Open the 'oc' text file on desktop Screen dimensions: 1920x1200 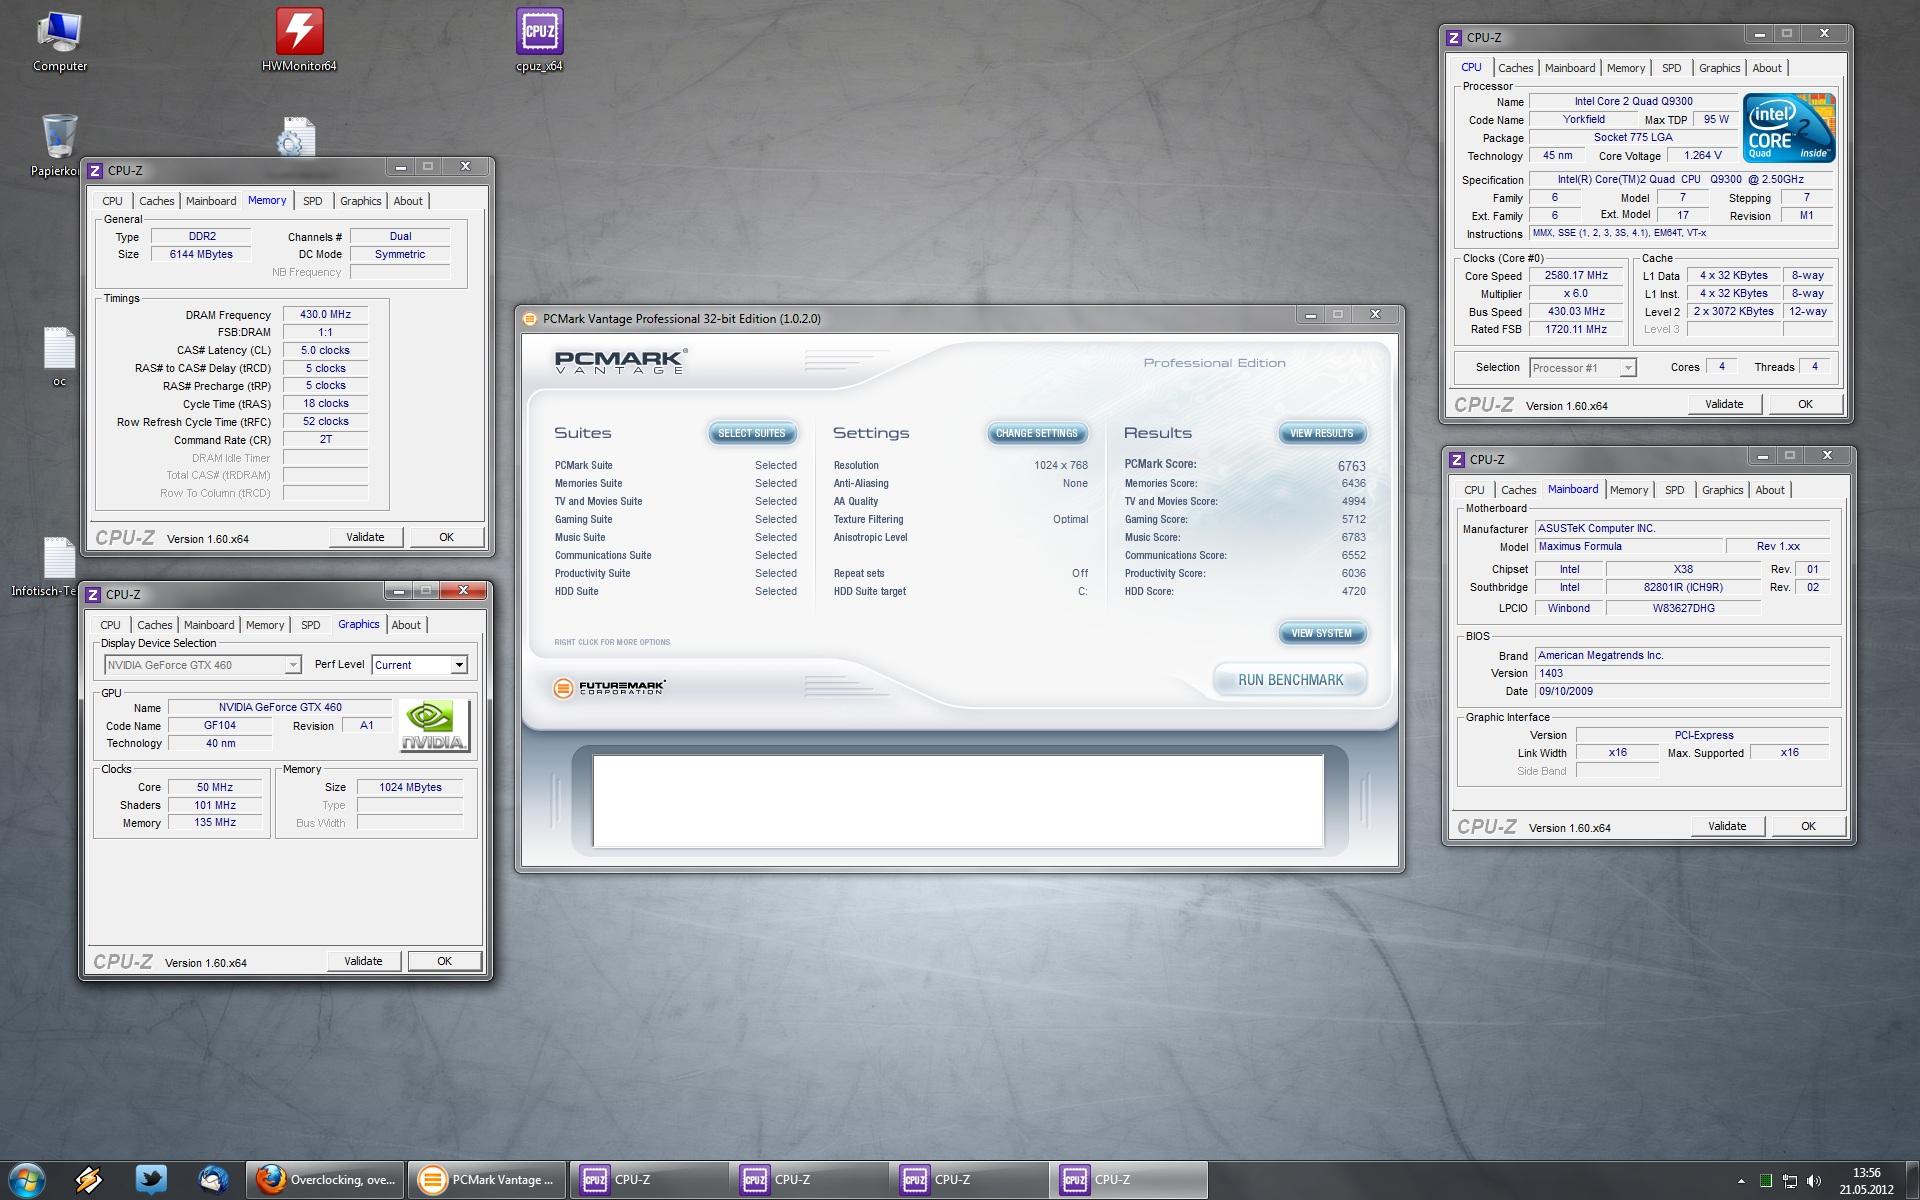coord(59,356)
